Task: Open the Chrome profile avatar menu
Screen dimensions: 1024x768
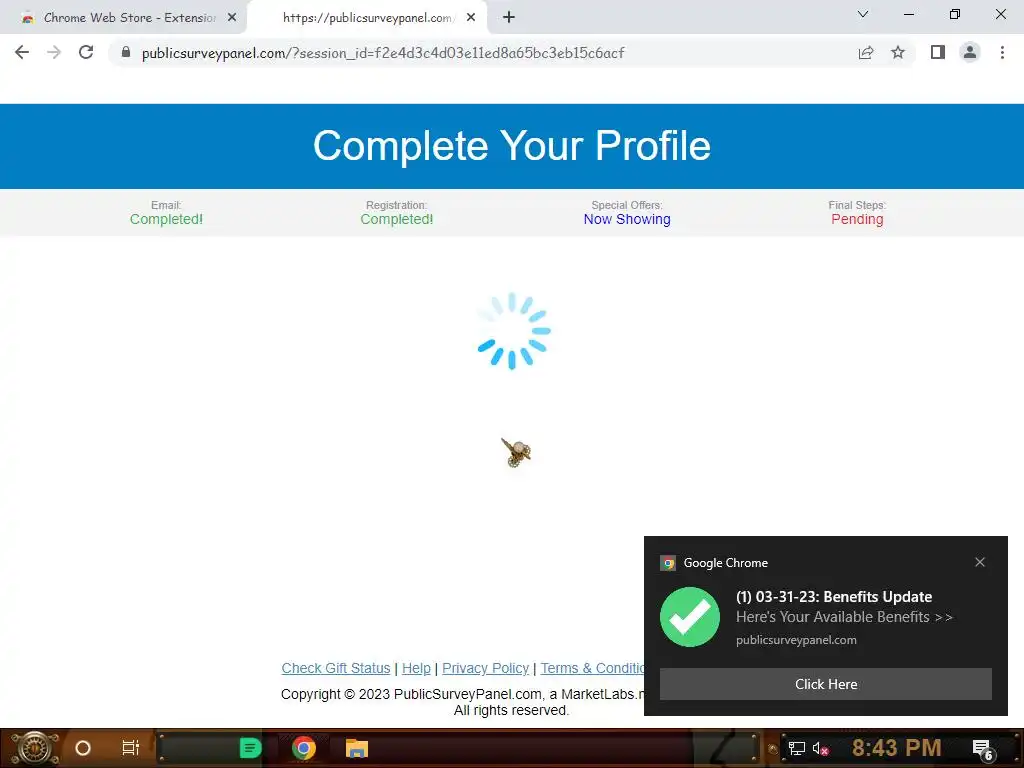Action: pyautogui.click(x=970, y=52)
